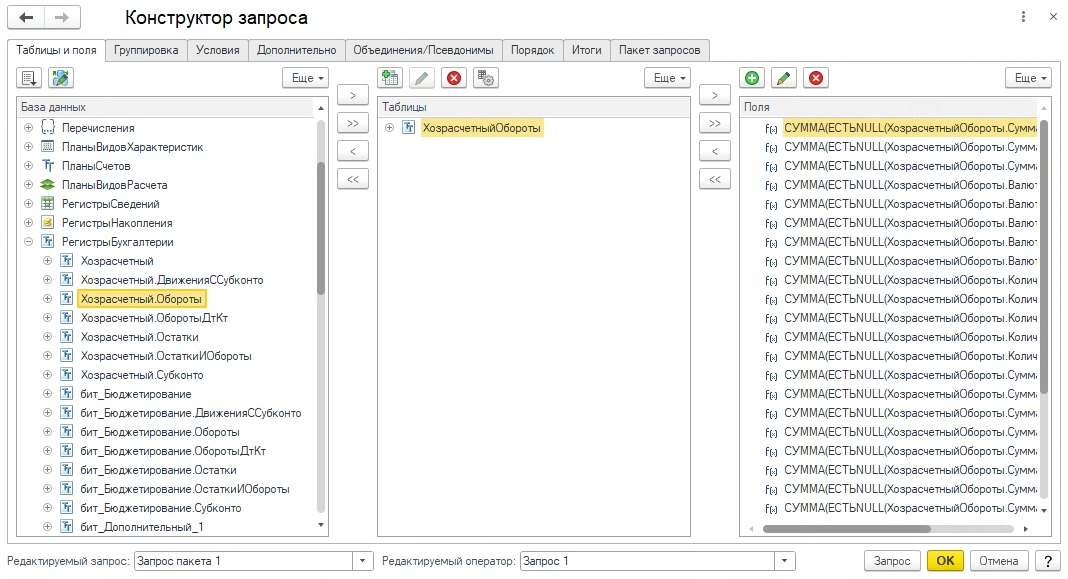Screen dimensions: 1068x579
Task: Click the add table icon in Таблицы toolbar
Action: click(390, 78)
